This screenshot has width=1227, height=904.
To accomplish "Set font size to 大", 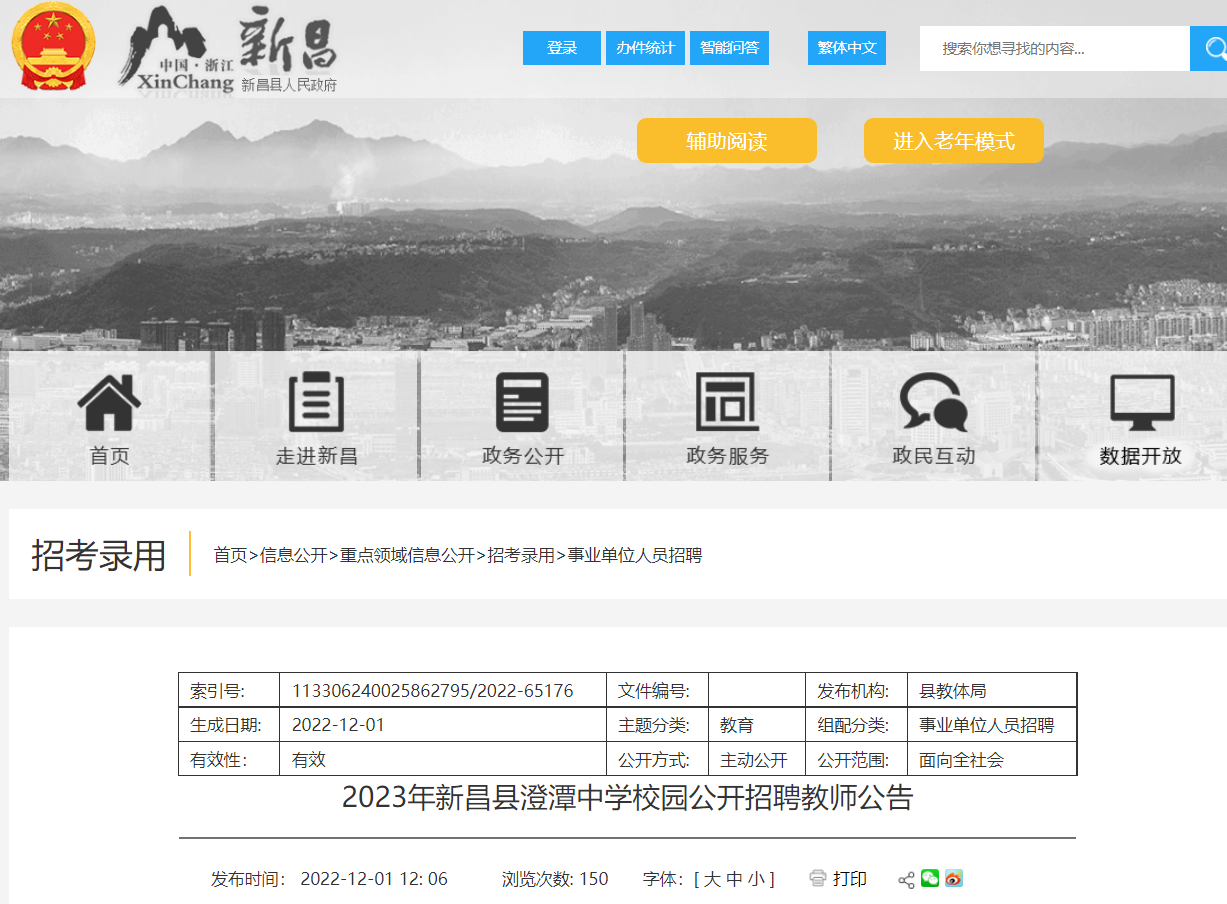I will 712,879.
